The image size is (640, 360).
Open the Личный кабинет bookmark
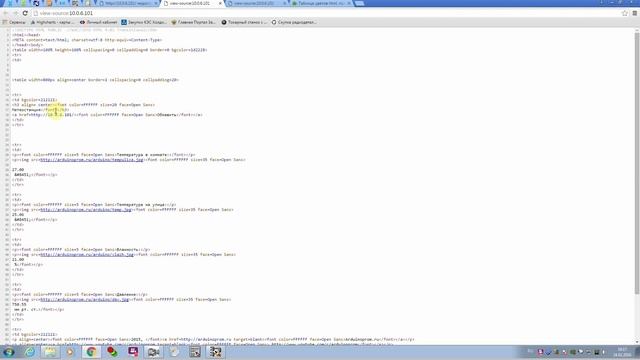pos(98,22)
